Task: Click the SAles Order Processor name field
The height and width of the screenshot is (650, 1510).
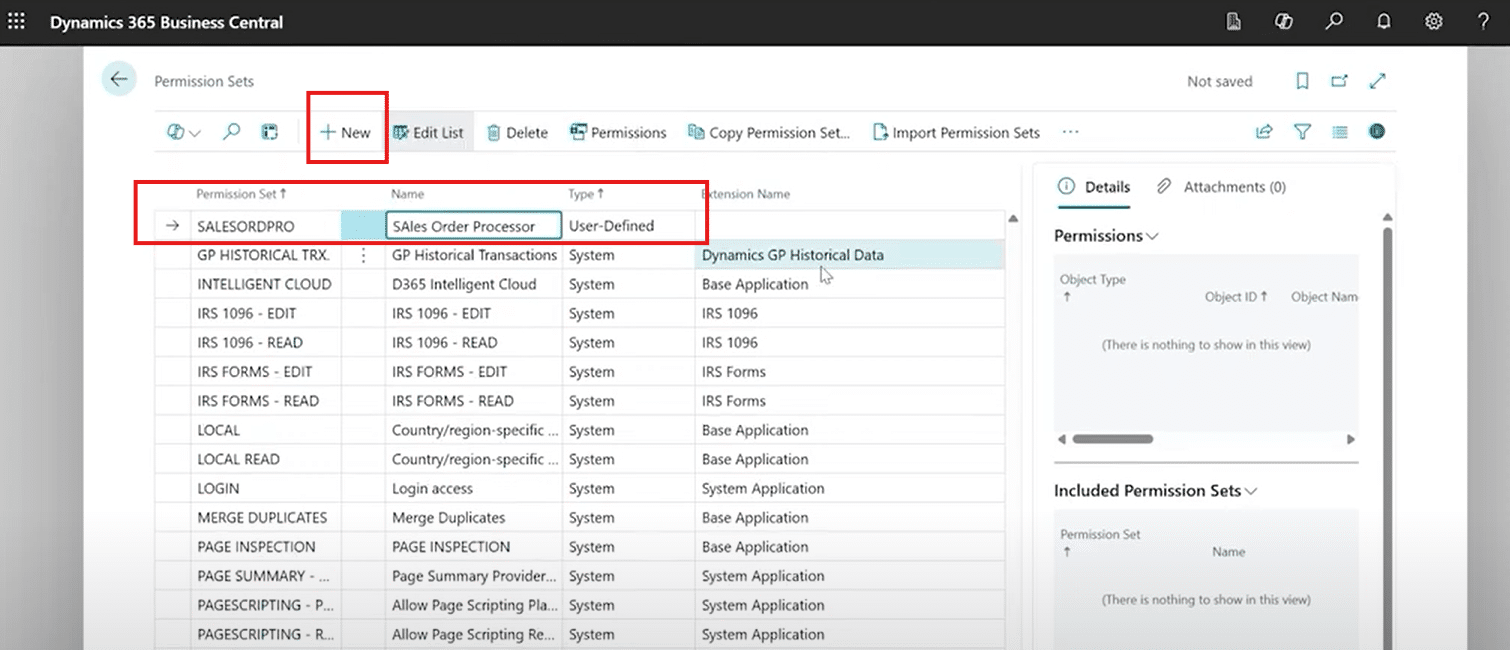Action: point(474,226)
